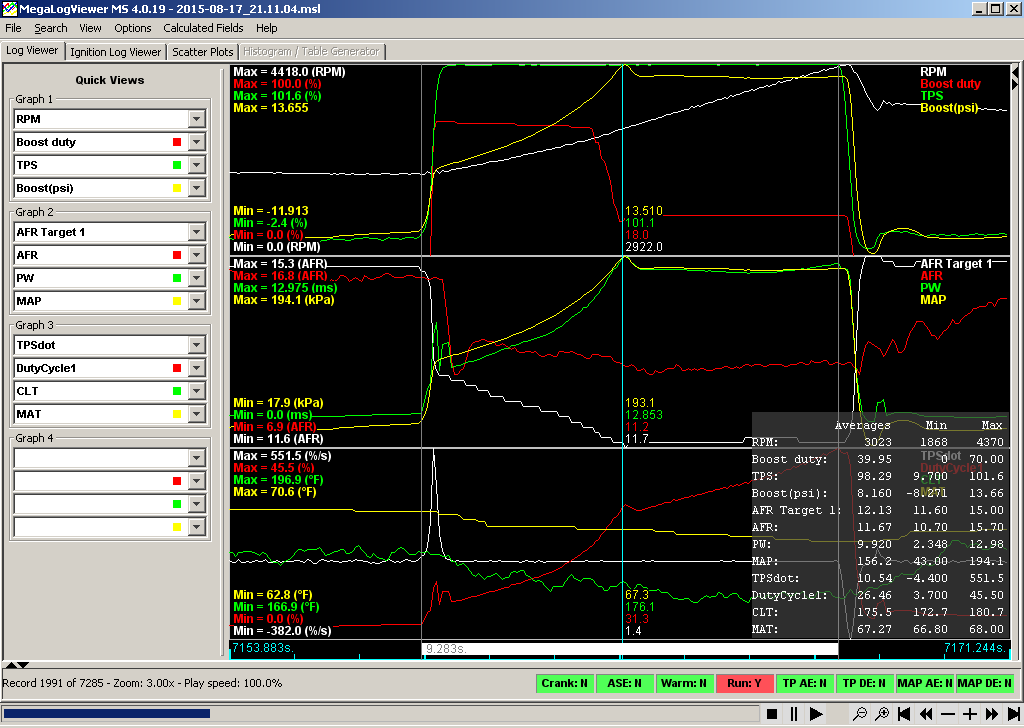The height and width of the screenshot is (728, 1024).
Task: Pause the log playback
Action: click(x=794, y=714)
